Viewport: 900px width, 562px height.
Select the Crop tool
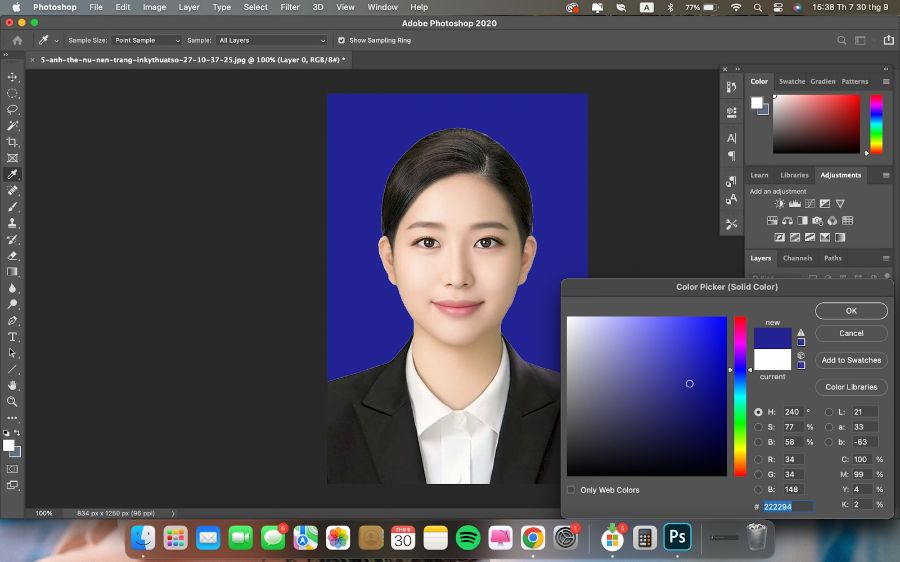(12, 142)
